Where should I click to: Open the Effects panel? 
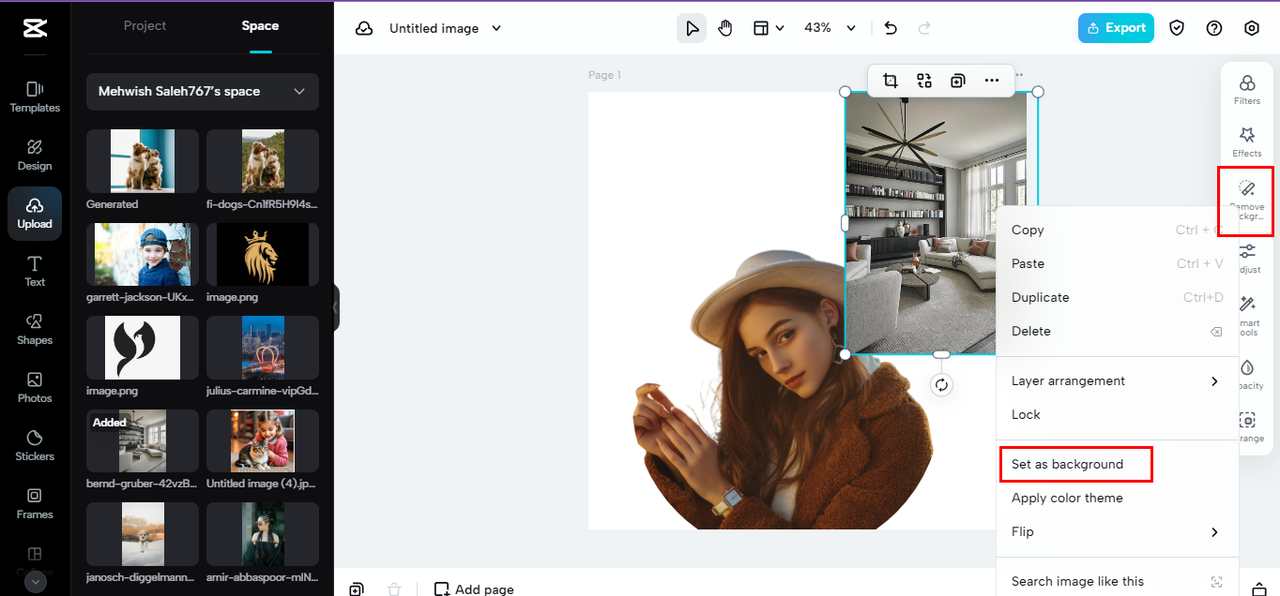1247,141
